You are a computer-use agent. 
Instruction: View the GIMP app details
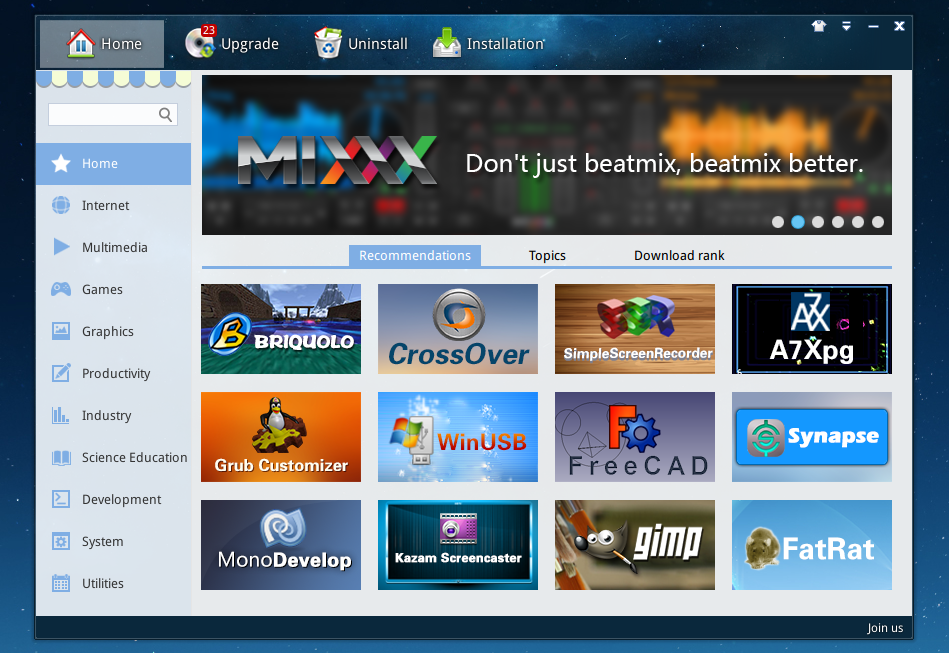click(x=634, y=544)
